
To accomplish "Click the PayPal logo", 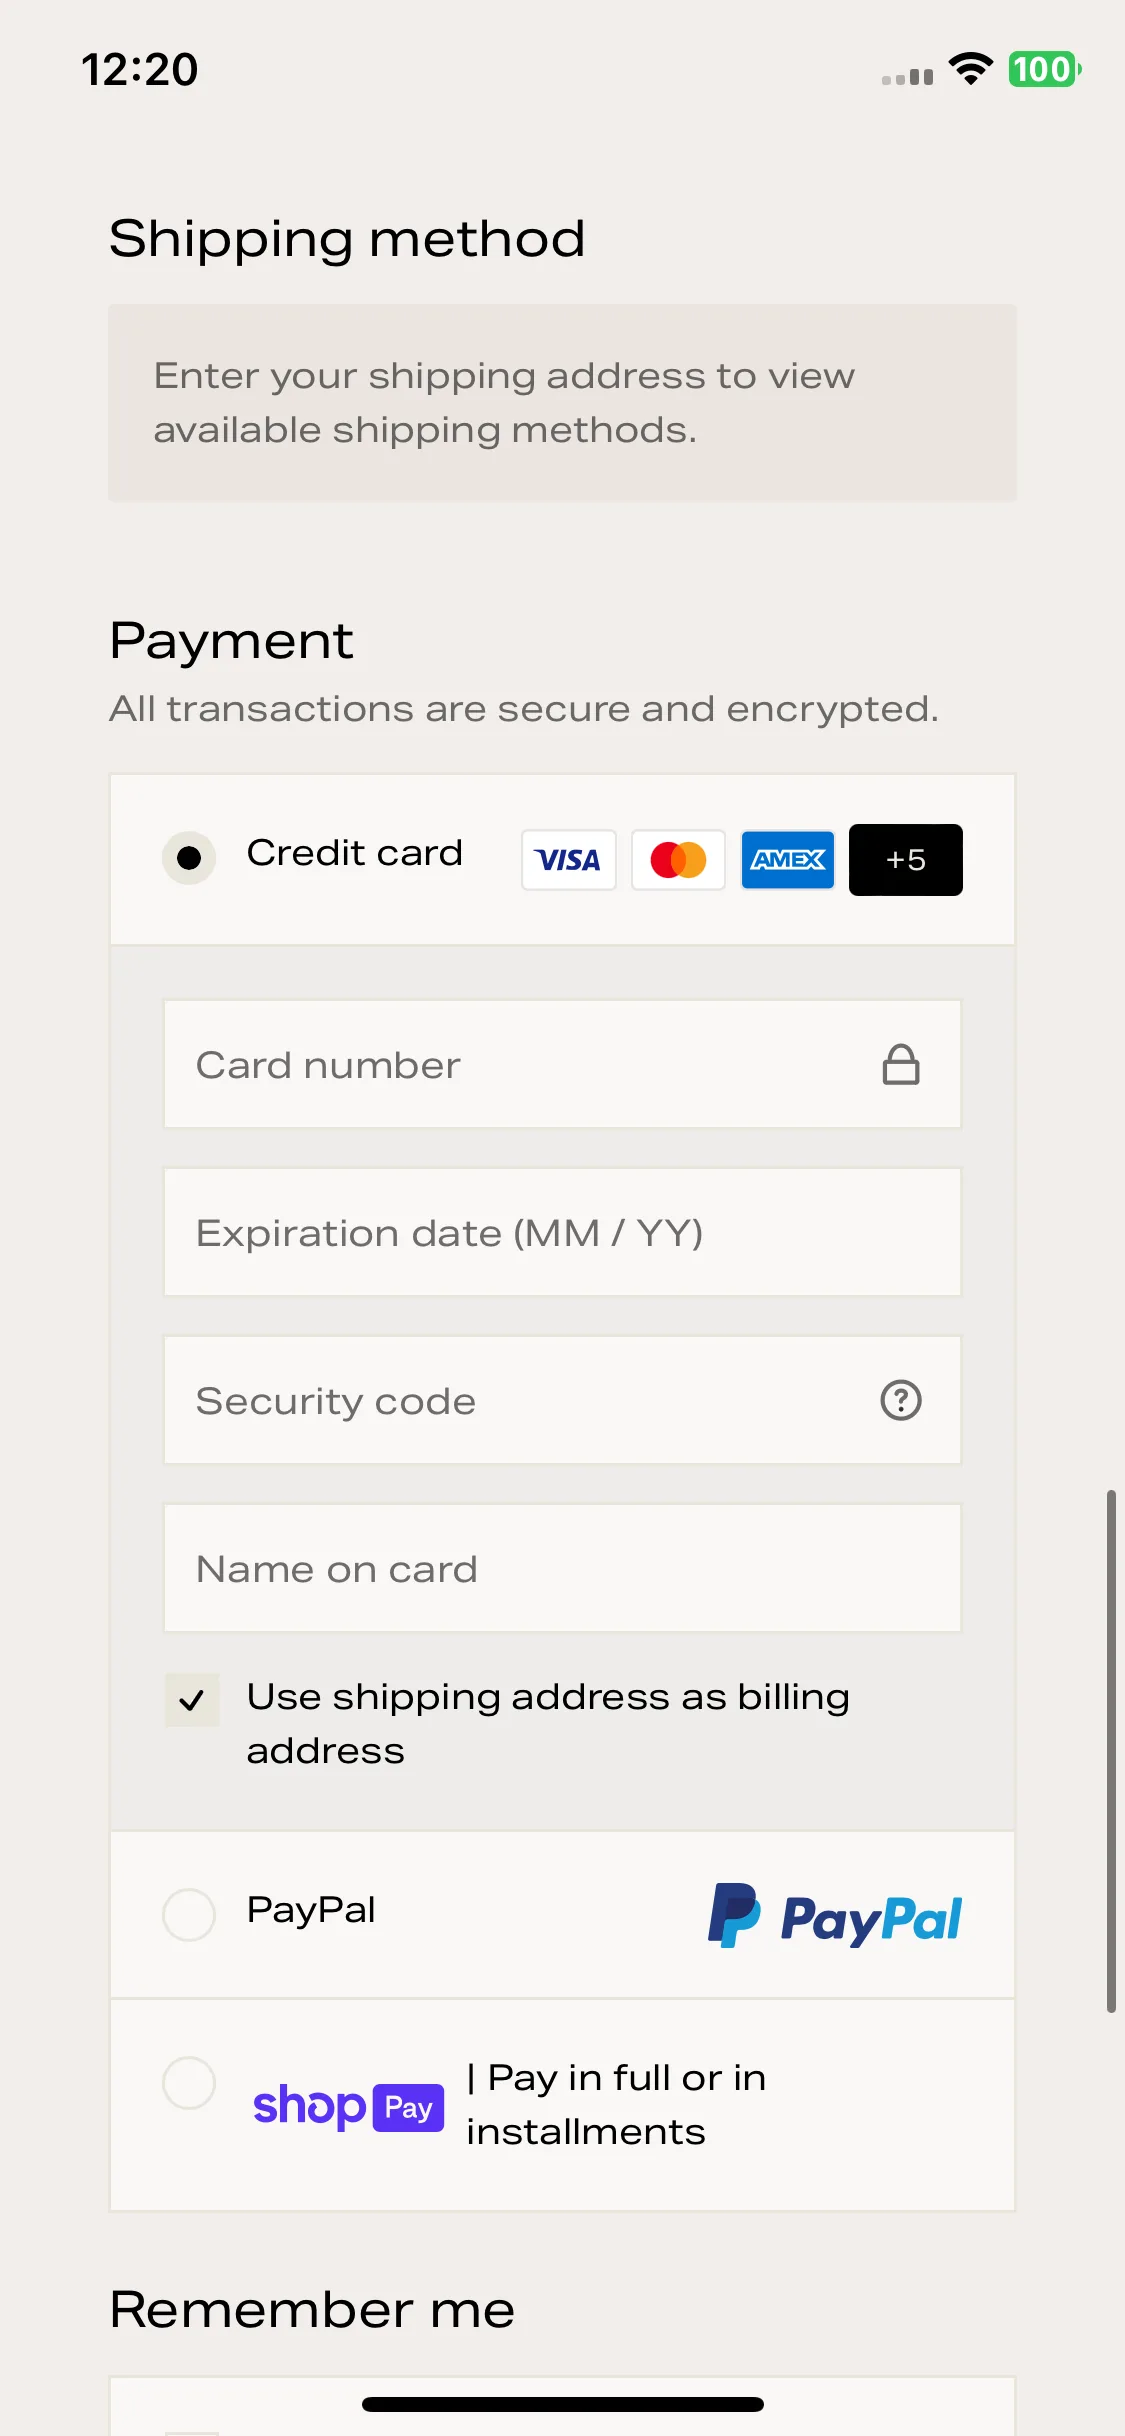I will coord(835,1916).
